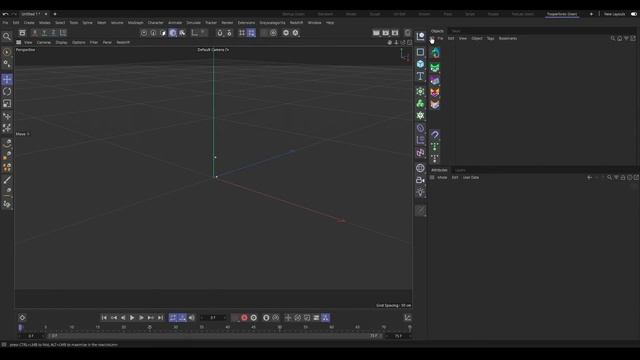Select the Rotate tool in left toolbar
The width and height of the screenshot is (640, 360).
click(x=7, y=91)
